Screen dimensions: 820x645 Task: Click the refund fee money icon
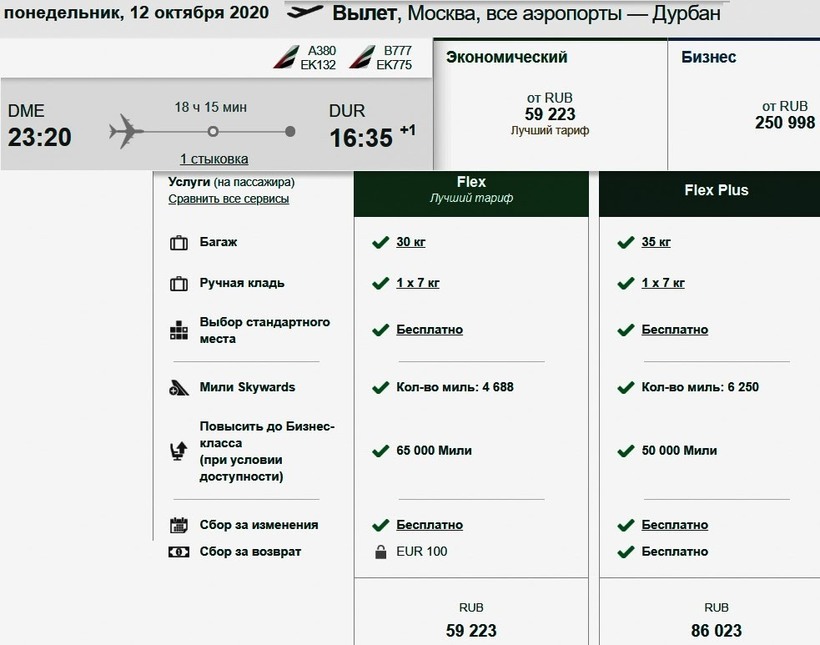179,552
